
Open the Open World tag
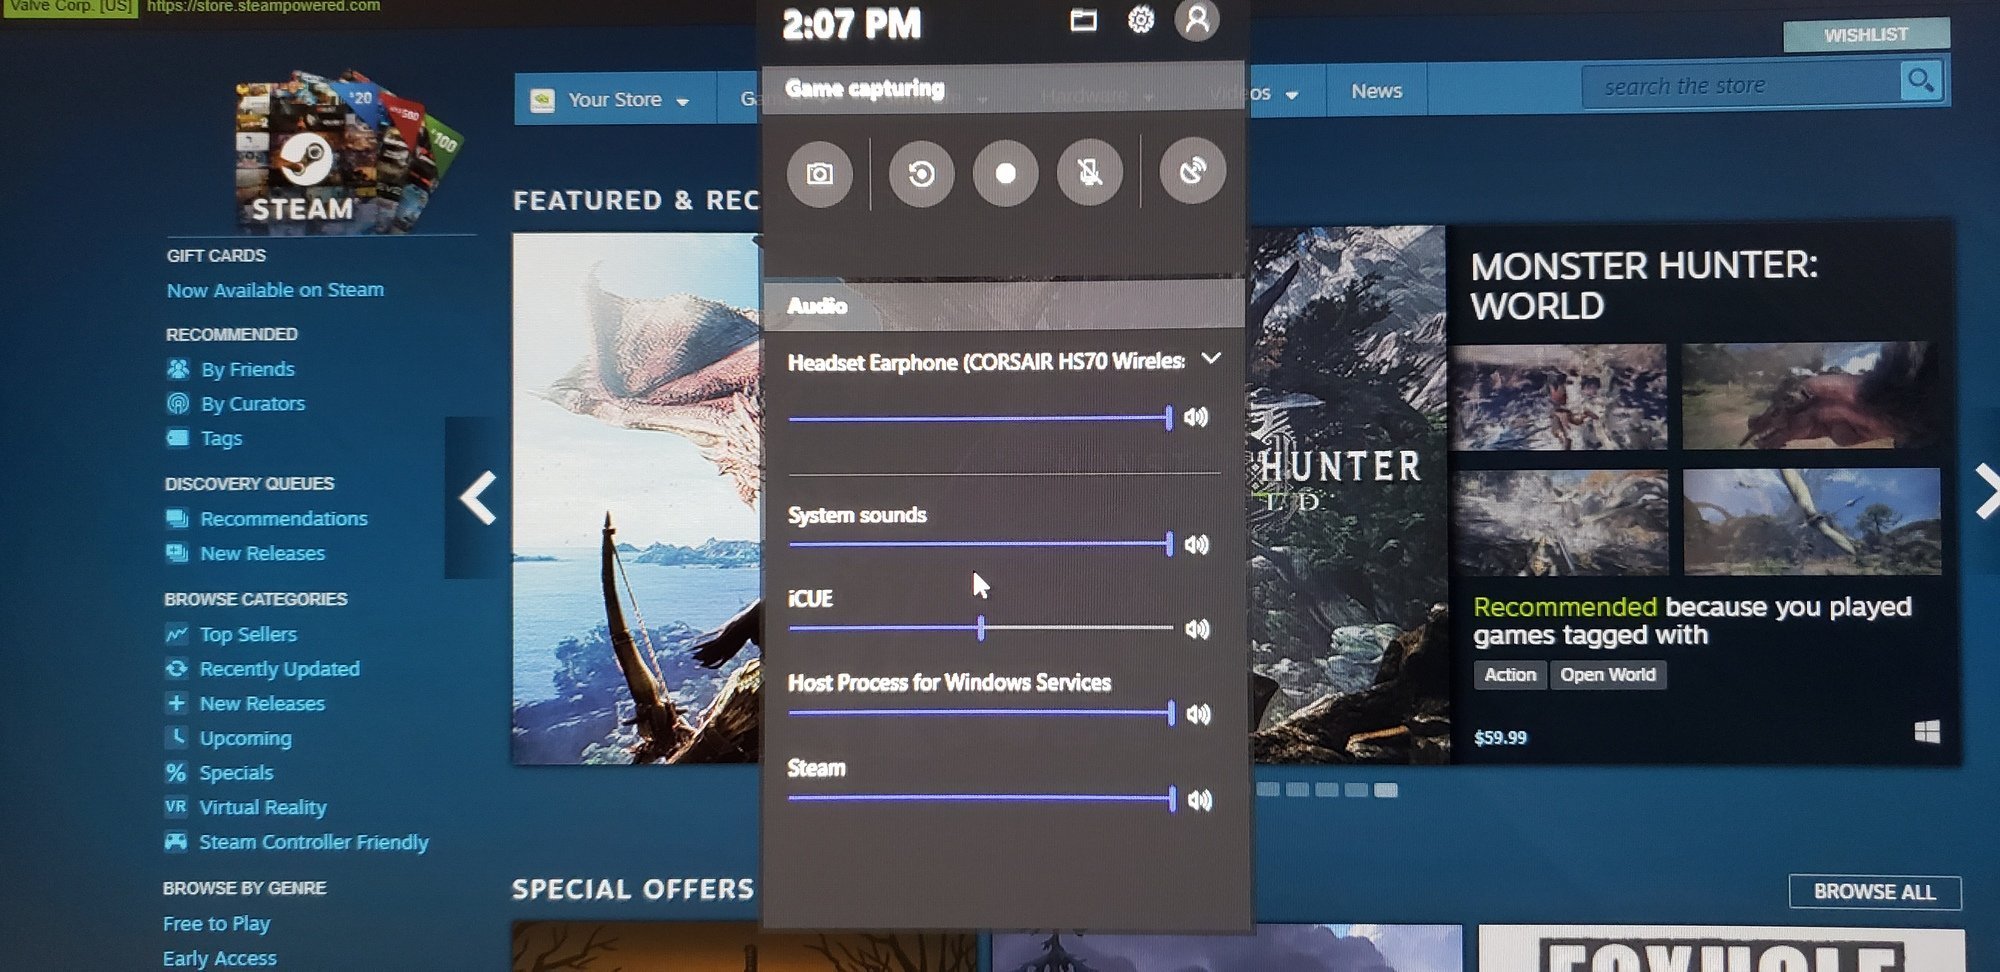pyautogui.click(x=1608, y=675)
